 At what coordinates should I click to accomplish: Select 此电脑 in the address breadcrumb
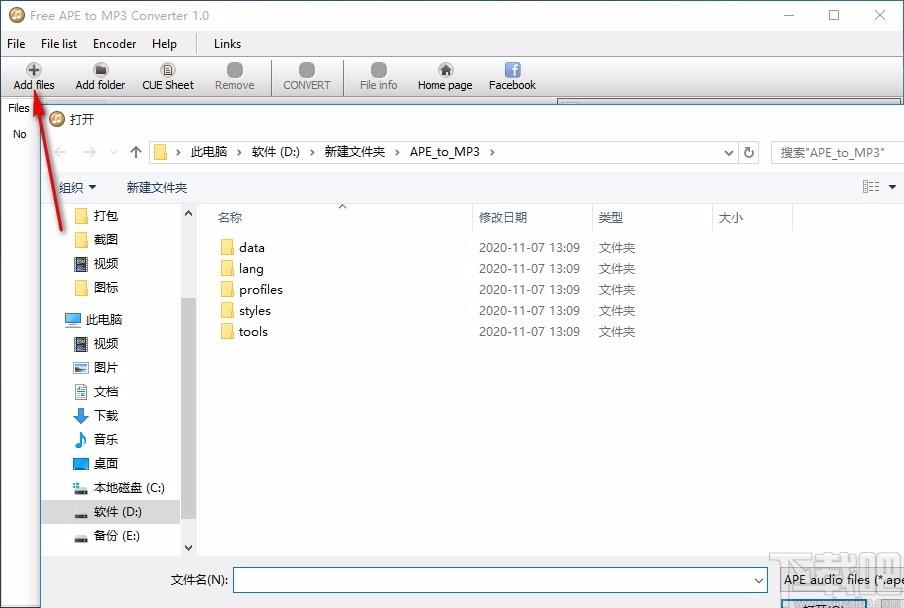[x=209, y=152]
